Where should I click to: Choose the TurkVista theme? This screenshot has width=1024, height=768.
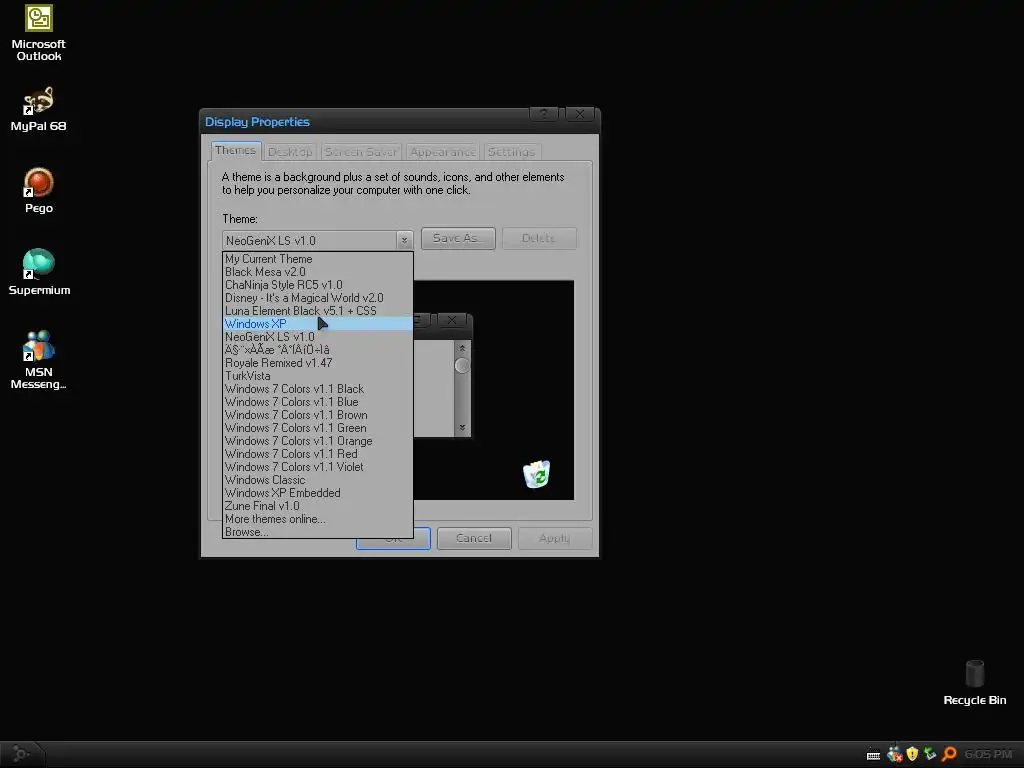click(x=317, y=376)
